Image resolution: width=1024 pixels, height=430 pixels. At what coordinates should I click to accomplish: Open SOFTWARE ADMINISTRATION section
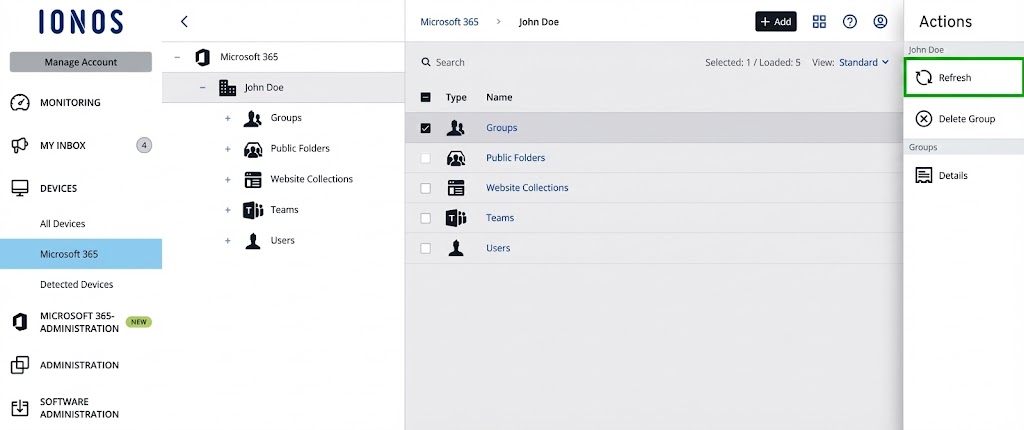coord(79,408)
